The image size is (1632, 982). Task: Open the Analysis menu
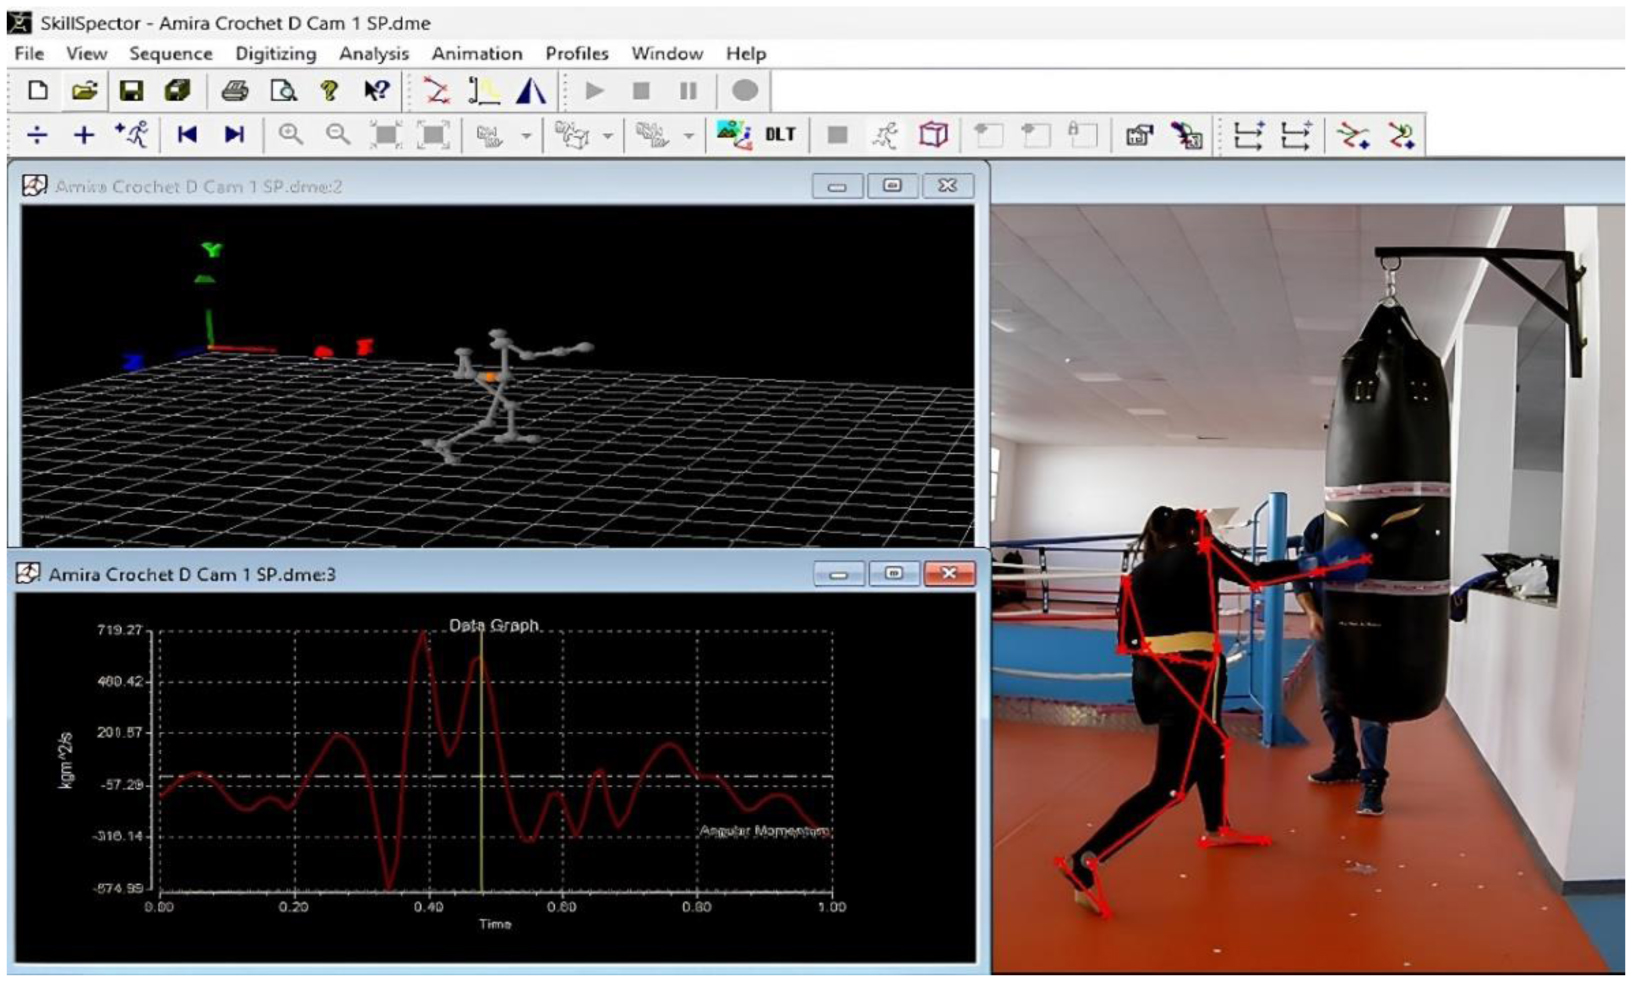(x=373, y=54)
